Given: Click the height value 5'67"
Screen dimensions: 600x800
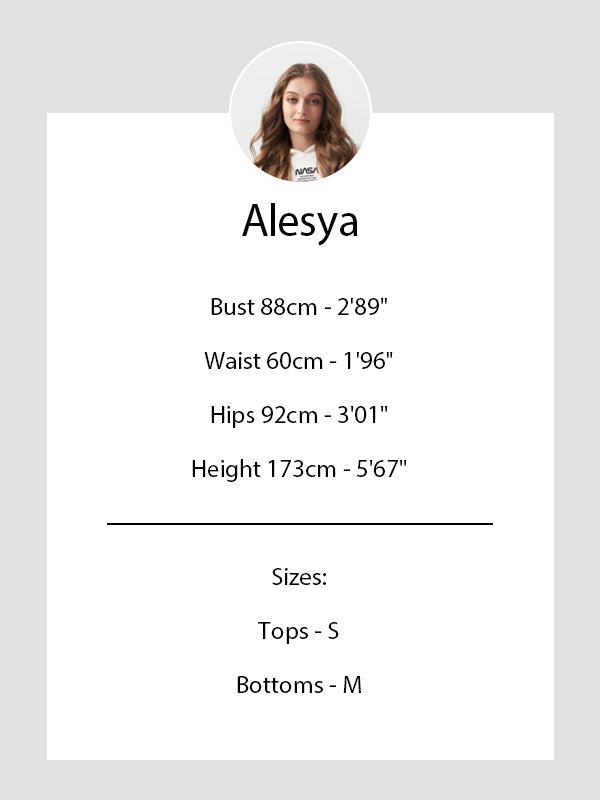Looking at the screenshot, I should [x=381, y=469].
